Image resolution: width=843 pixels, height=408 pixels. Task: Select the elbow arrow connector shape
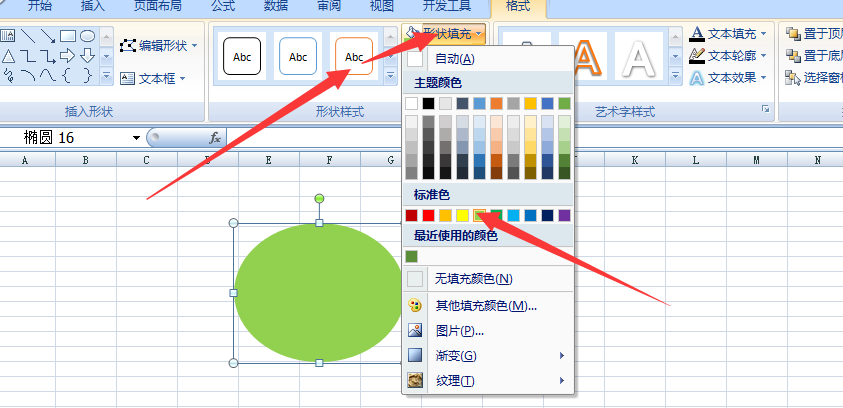[48, 55]
